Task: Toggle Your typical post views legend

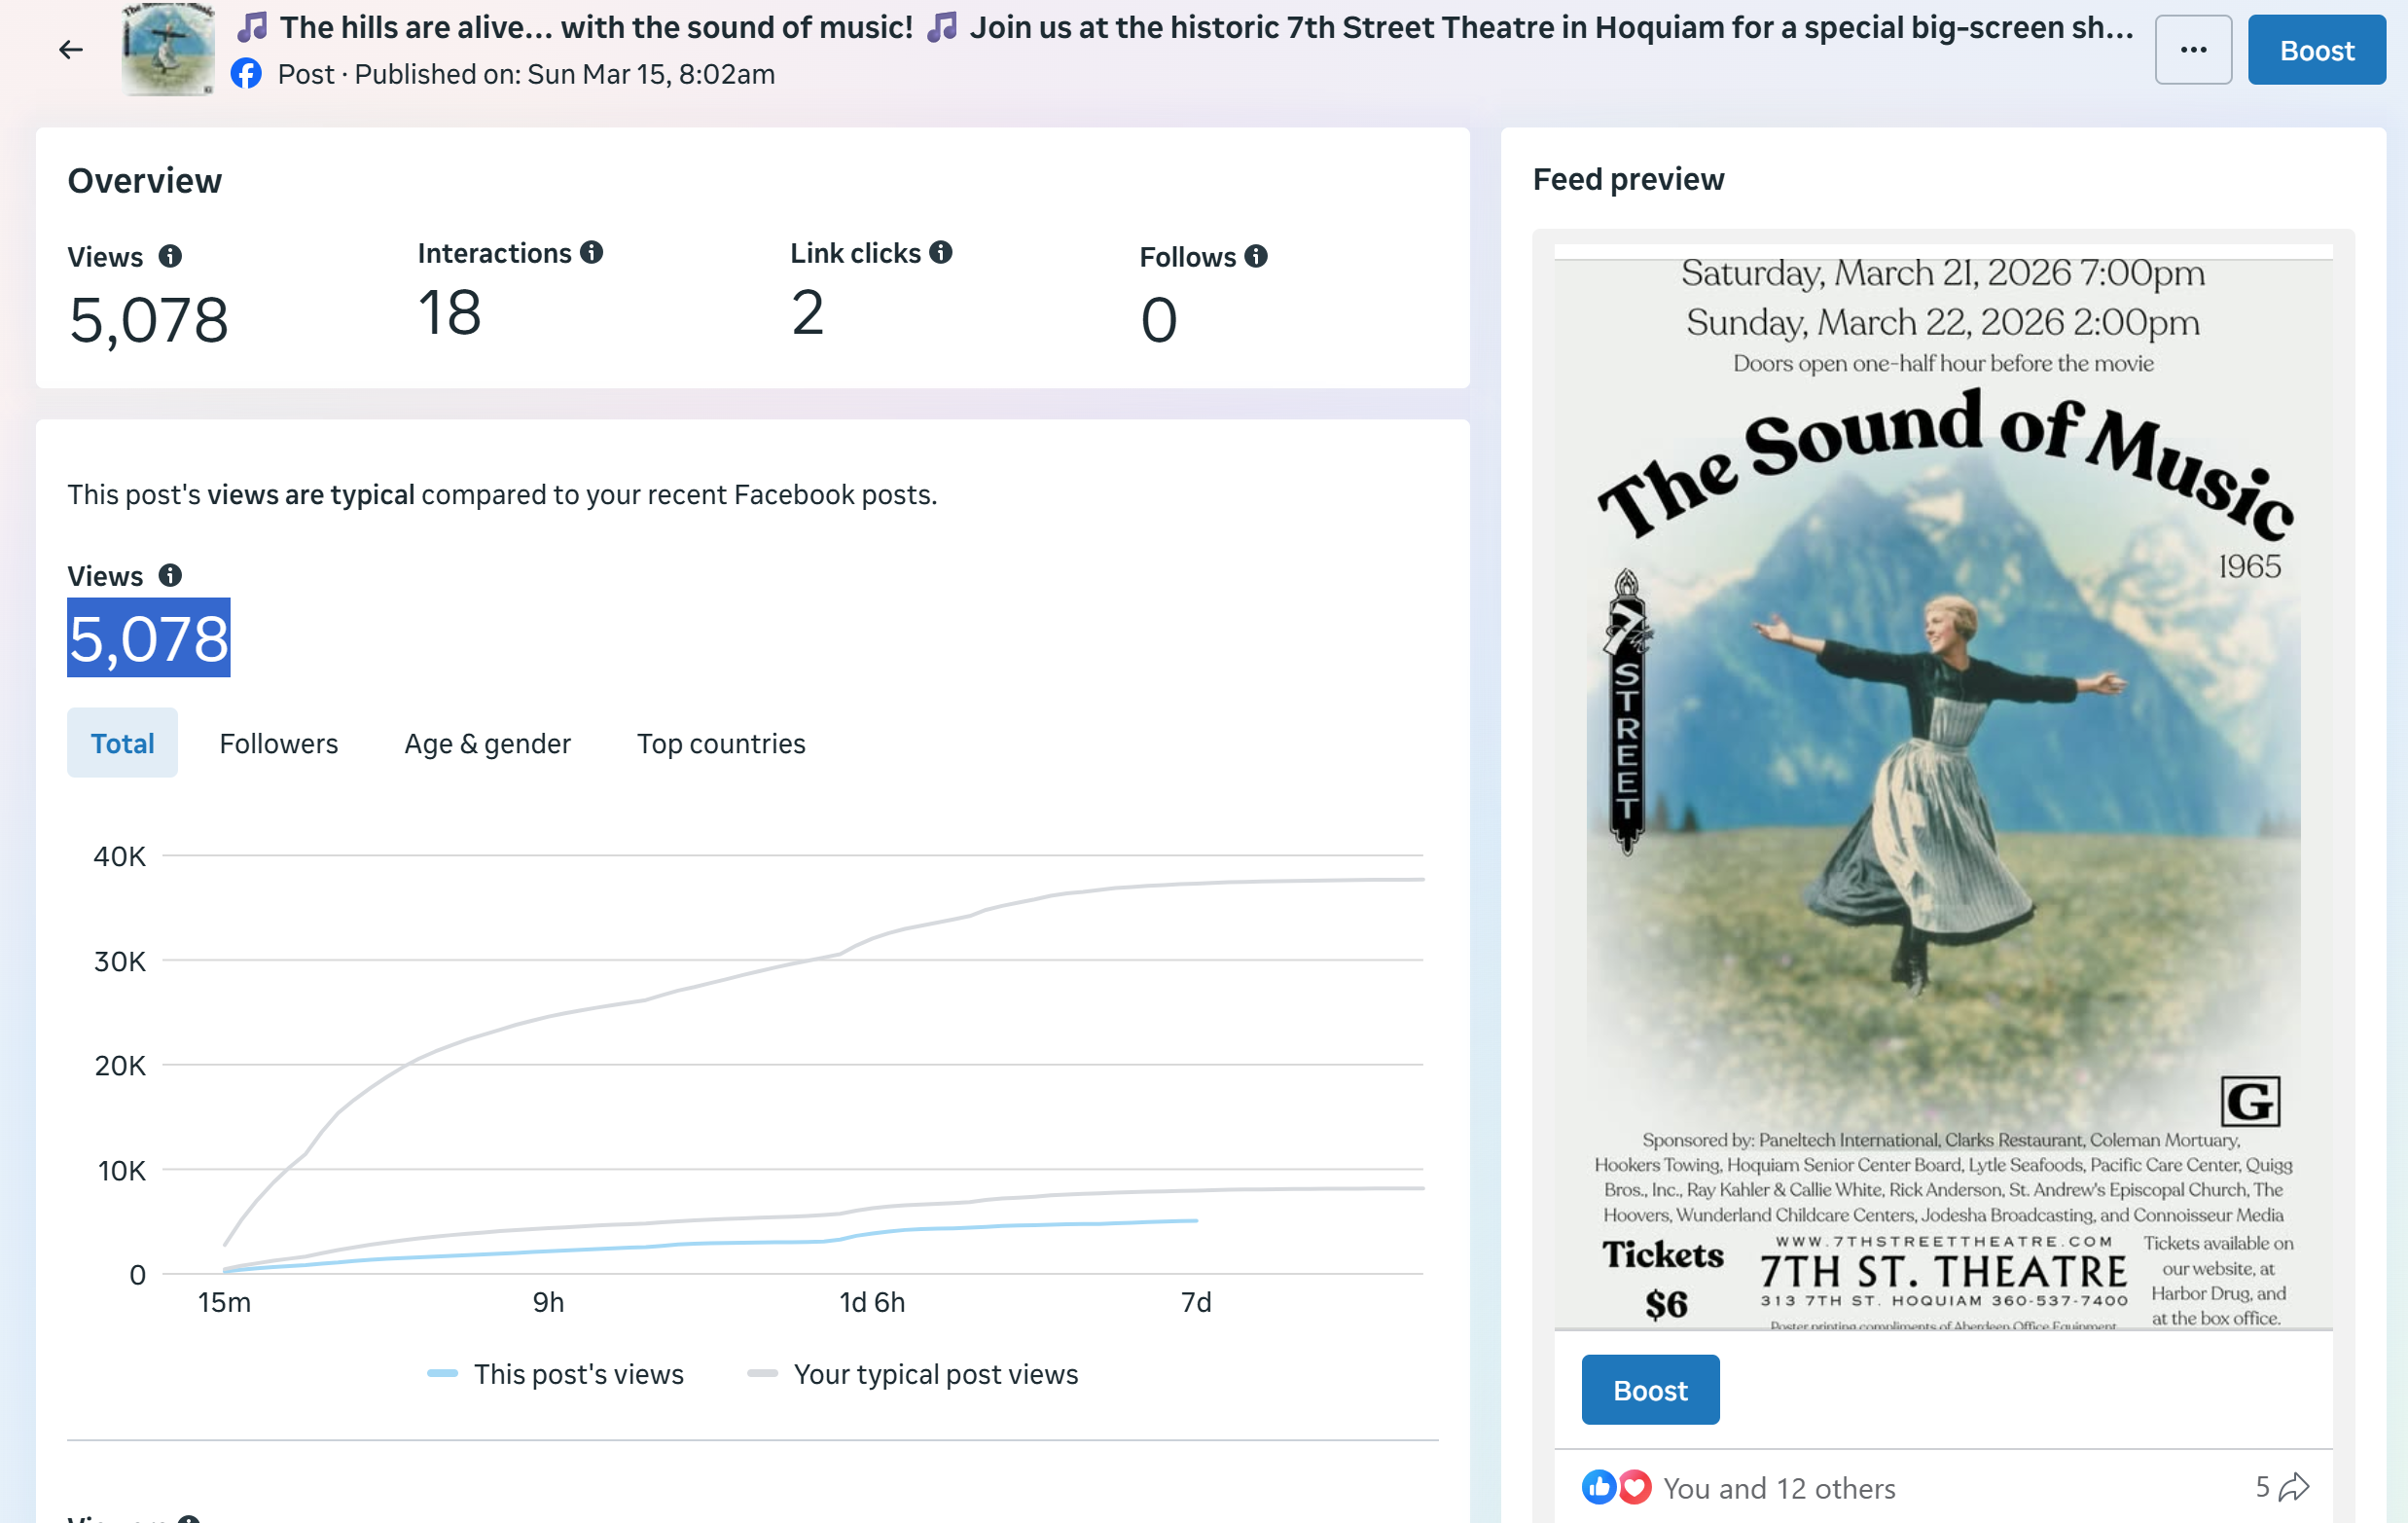Action: pos(913,1374)
